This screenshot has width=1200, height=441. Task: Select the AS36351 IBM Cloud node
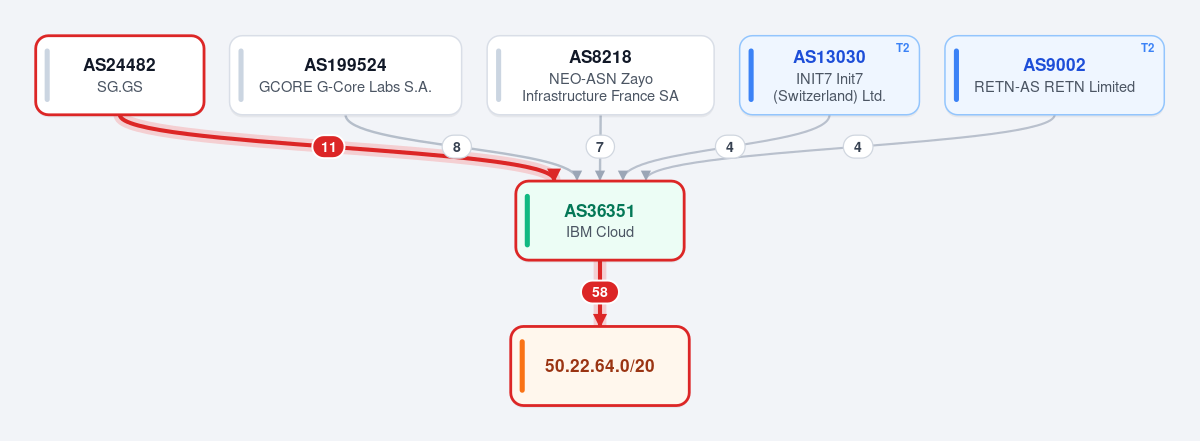(600, 220)
